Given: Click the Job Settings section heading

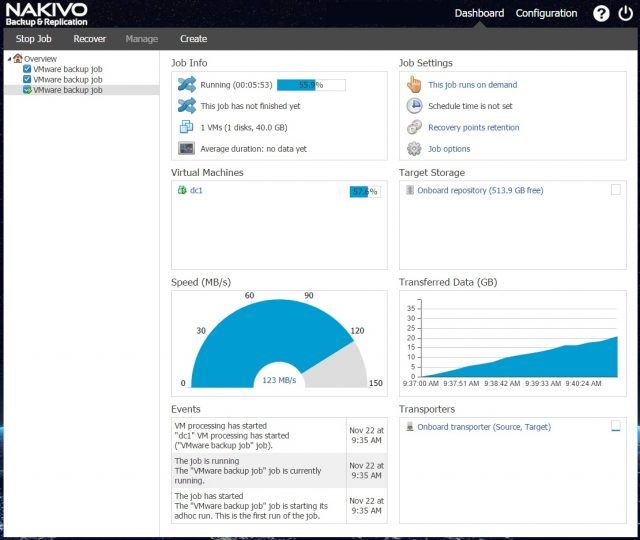Looking at the screenshot, I should click(x=425, y=63).
